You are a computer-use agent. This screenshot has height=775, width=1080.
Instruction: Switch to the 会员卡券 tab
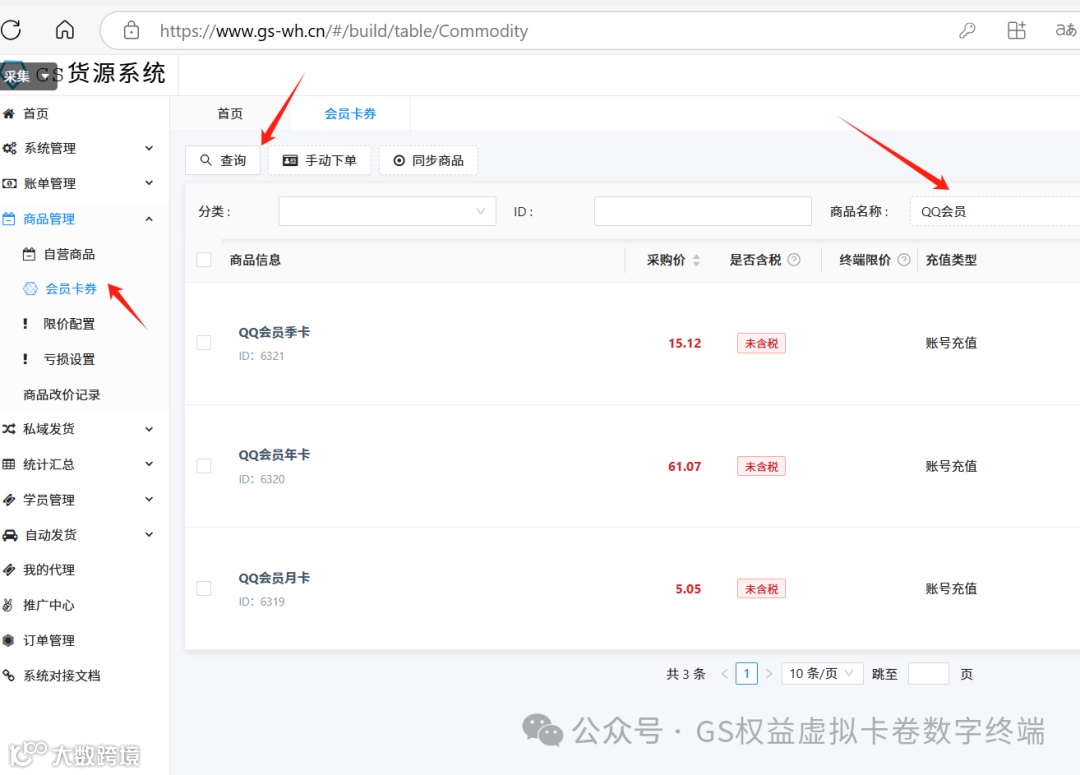pos(350,114)
